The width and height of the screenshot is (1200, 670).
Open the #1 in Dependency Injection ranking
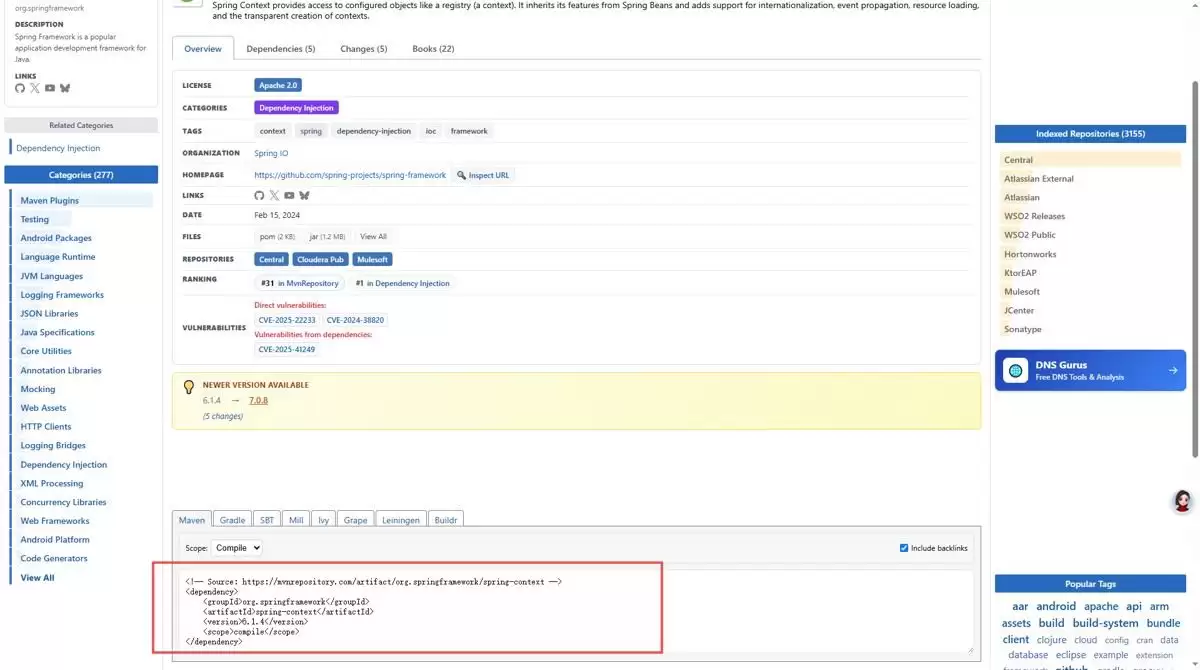[402, 283]
